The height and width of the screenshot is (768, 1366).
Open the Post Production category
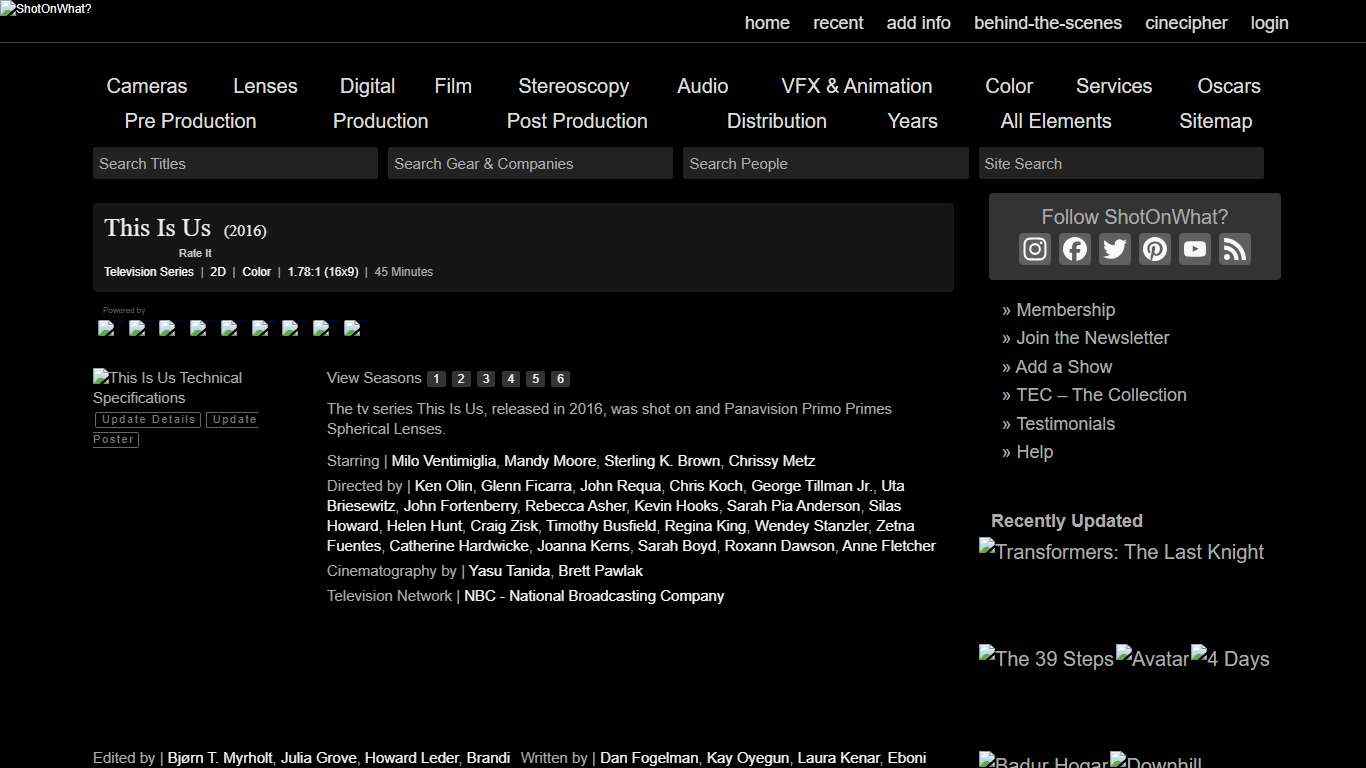point(577,121)
